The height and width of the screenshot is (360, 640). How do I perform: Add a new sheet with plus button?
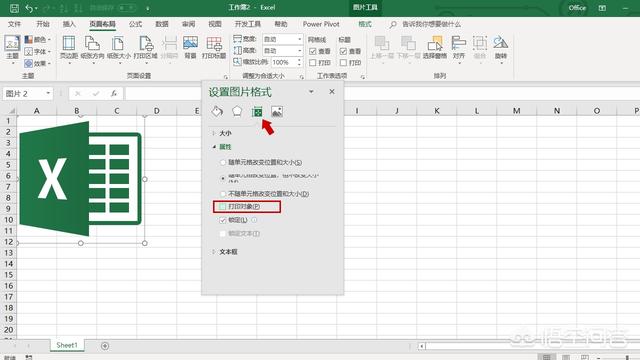(105, 346)
